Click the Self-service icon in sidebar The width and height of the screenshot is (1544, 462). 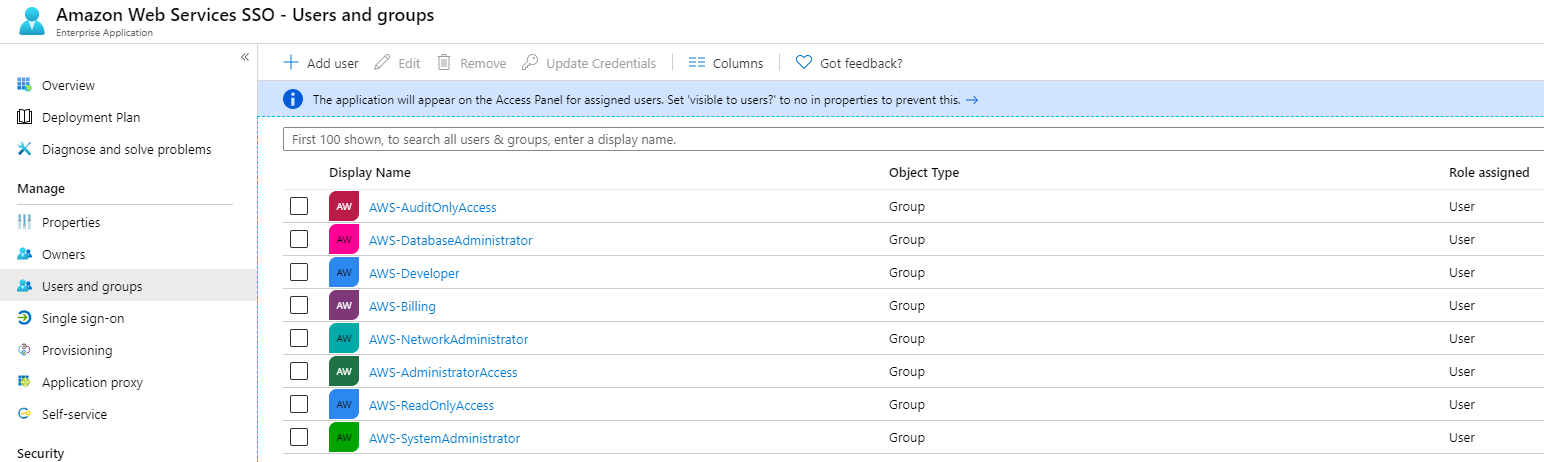[25, 414]
